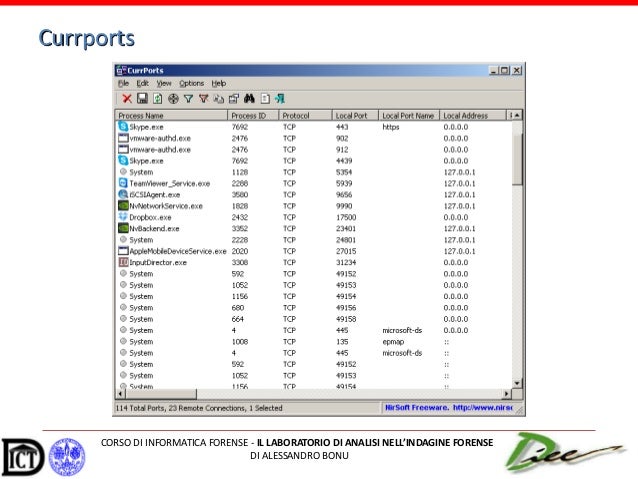Select the Dropbox.exe process name
The width and height of the screenshot is (638, 479).
pos(150,217)
